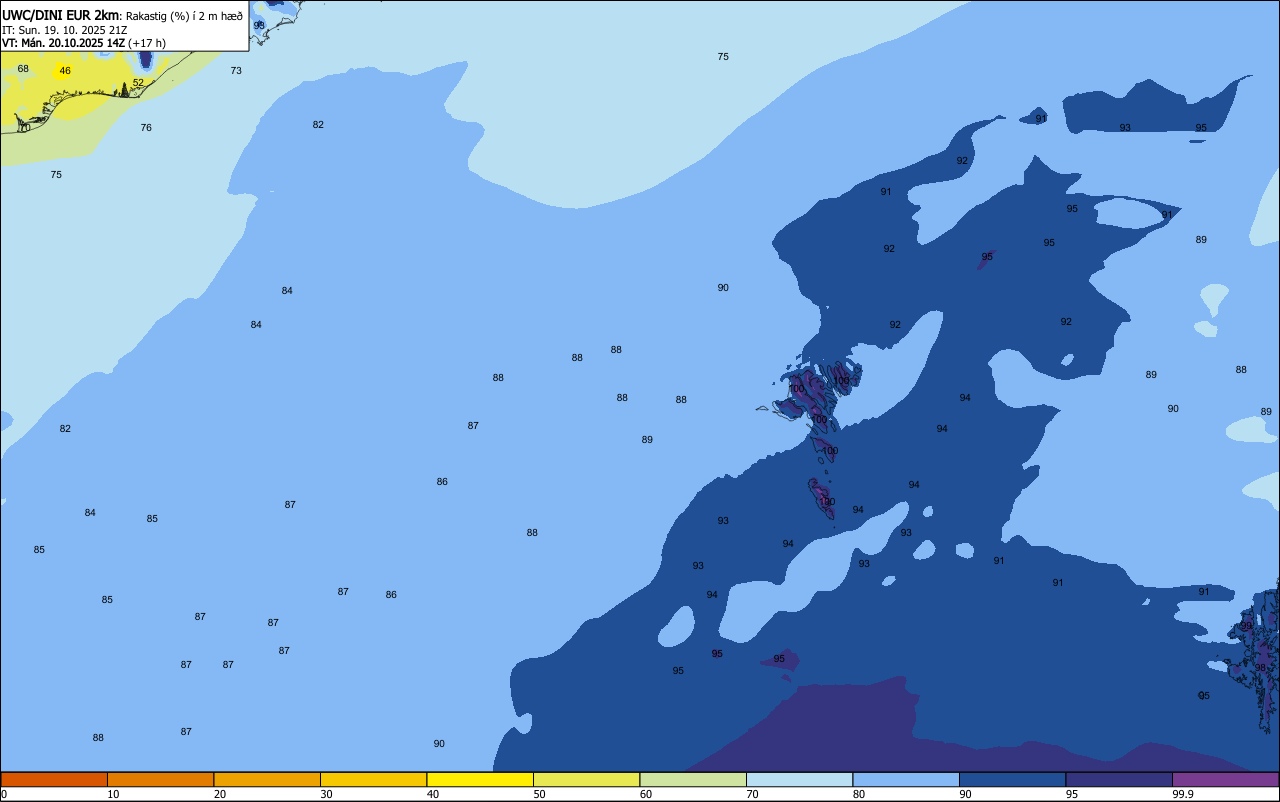Click the legend tick label '50'
Image resolution: width=1280 pixels, height=802 pixels.
539,794
